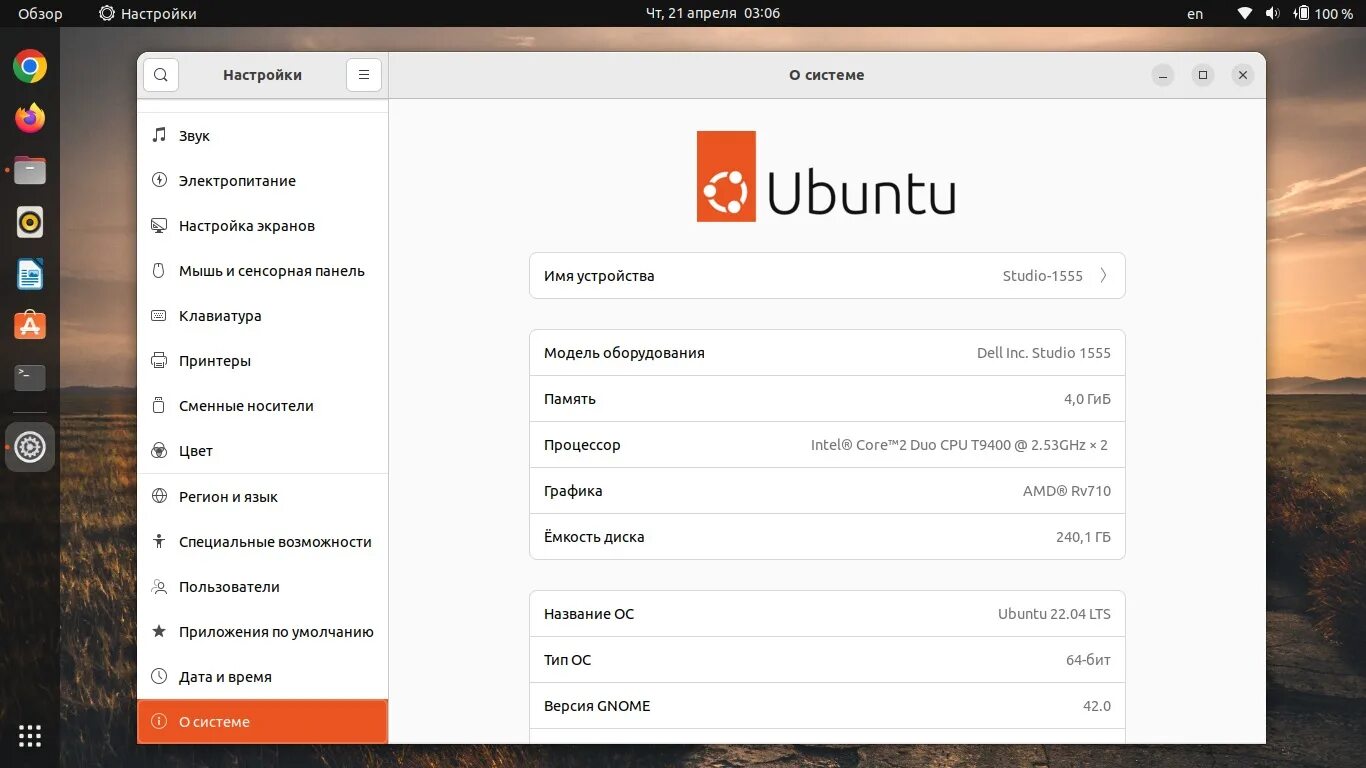Open the Пользователи panel
The height and width of the screenshot is (768, 1366).
(x=262, y=586)
